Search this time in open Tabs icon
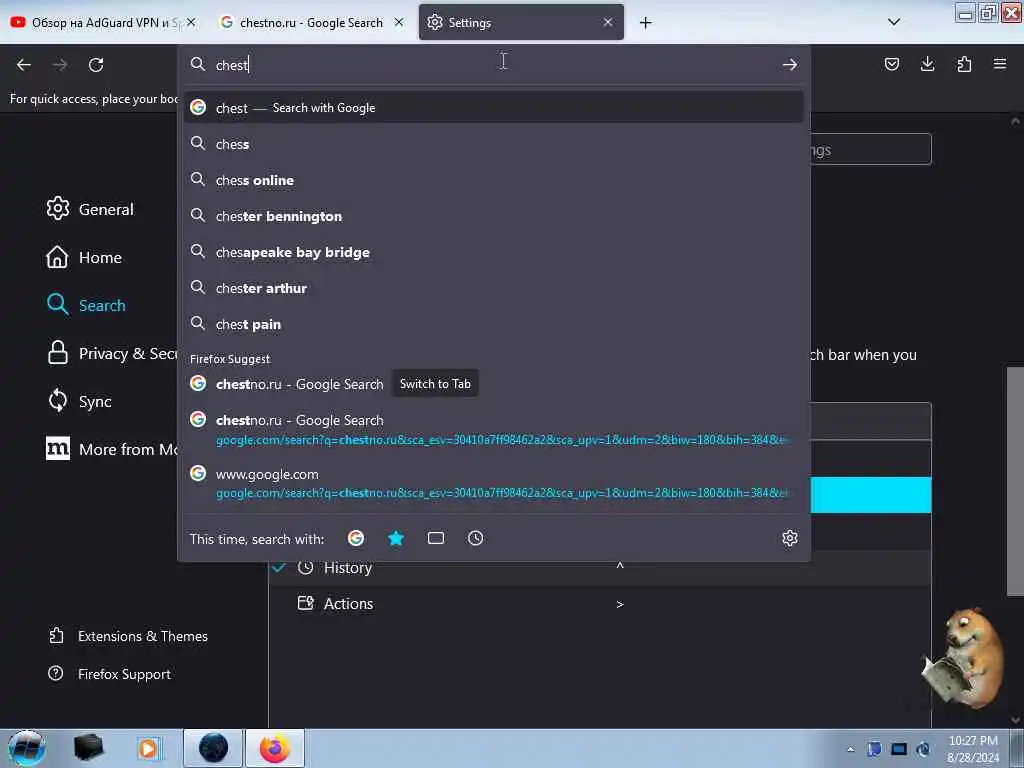Screen dimensions: 1024x768 (x=436, y=538)
